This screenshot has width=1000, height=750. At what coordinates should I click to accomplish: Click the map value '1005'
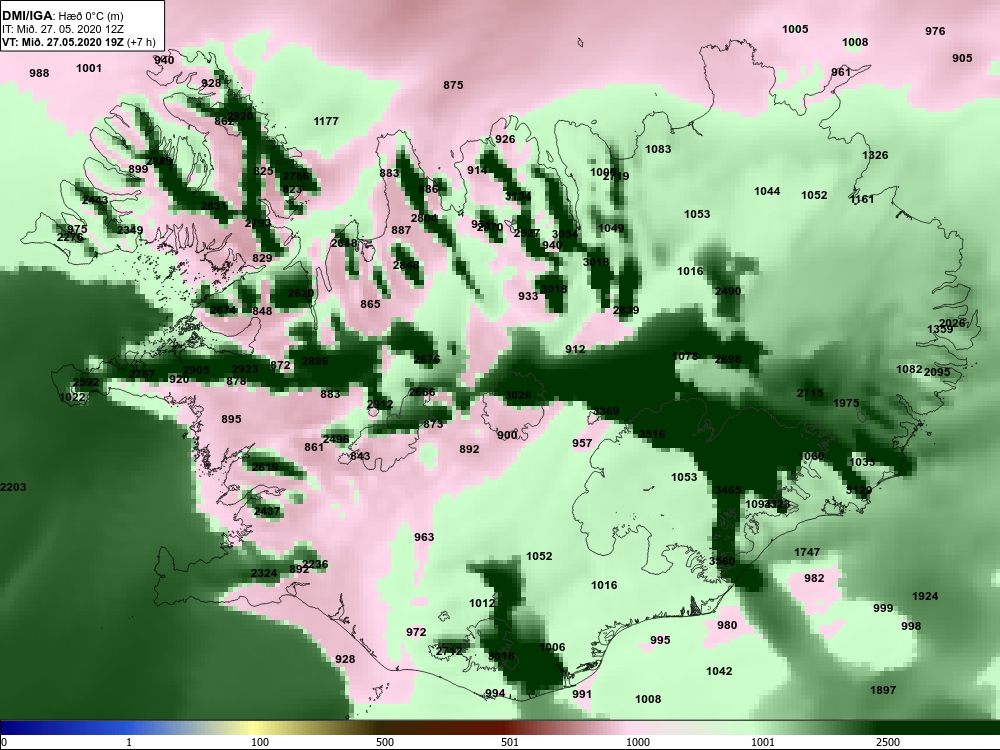tap(795, 29)
